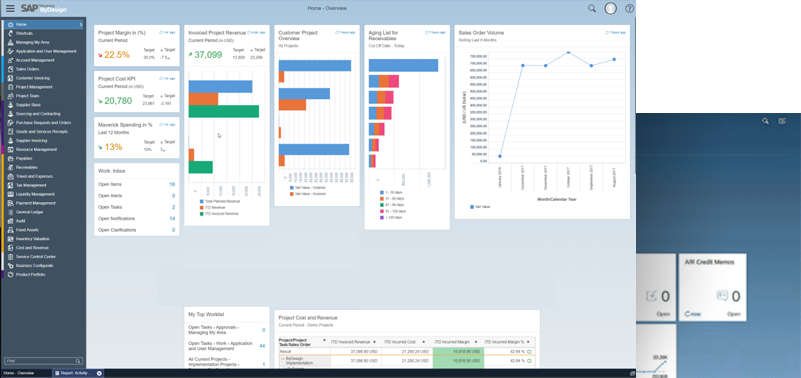Open ITD Invoiced Revenue column dropdown
This screenshot has height=378, width=801.
(x=375, y=341)
